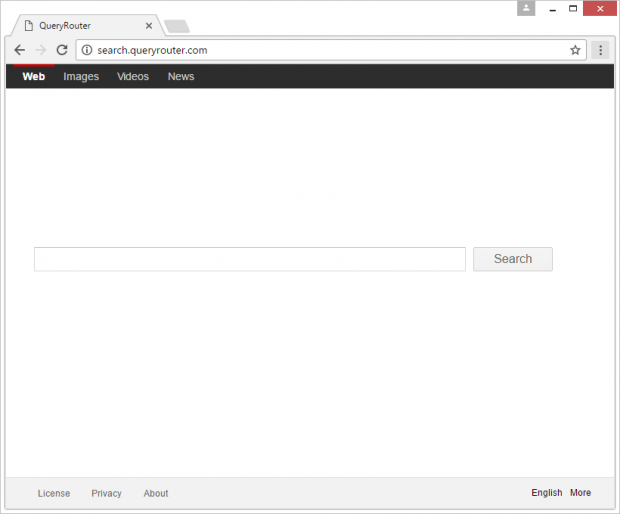This screenshot has width=620, height=514.
Task: Open the About link in footer
Action: [x=156, y=493]
